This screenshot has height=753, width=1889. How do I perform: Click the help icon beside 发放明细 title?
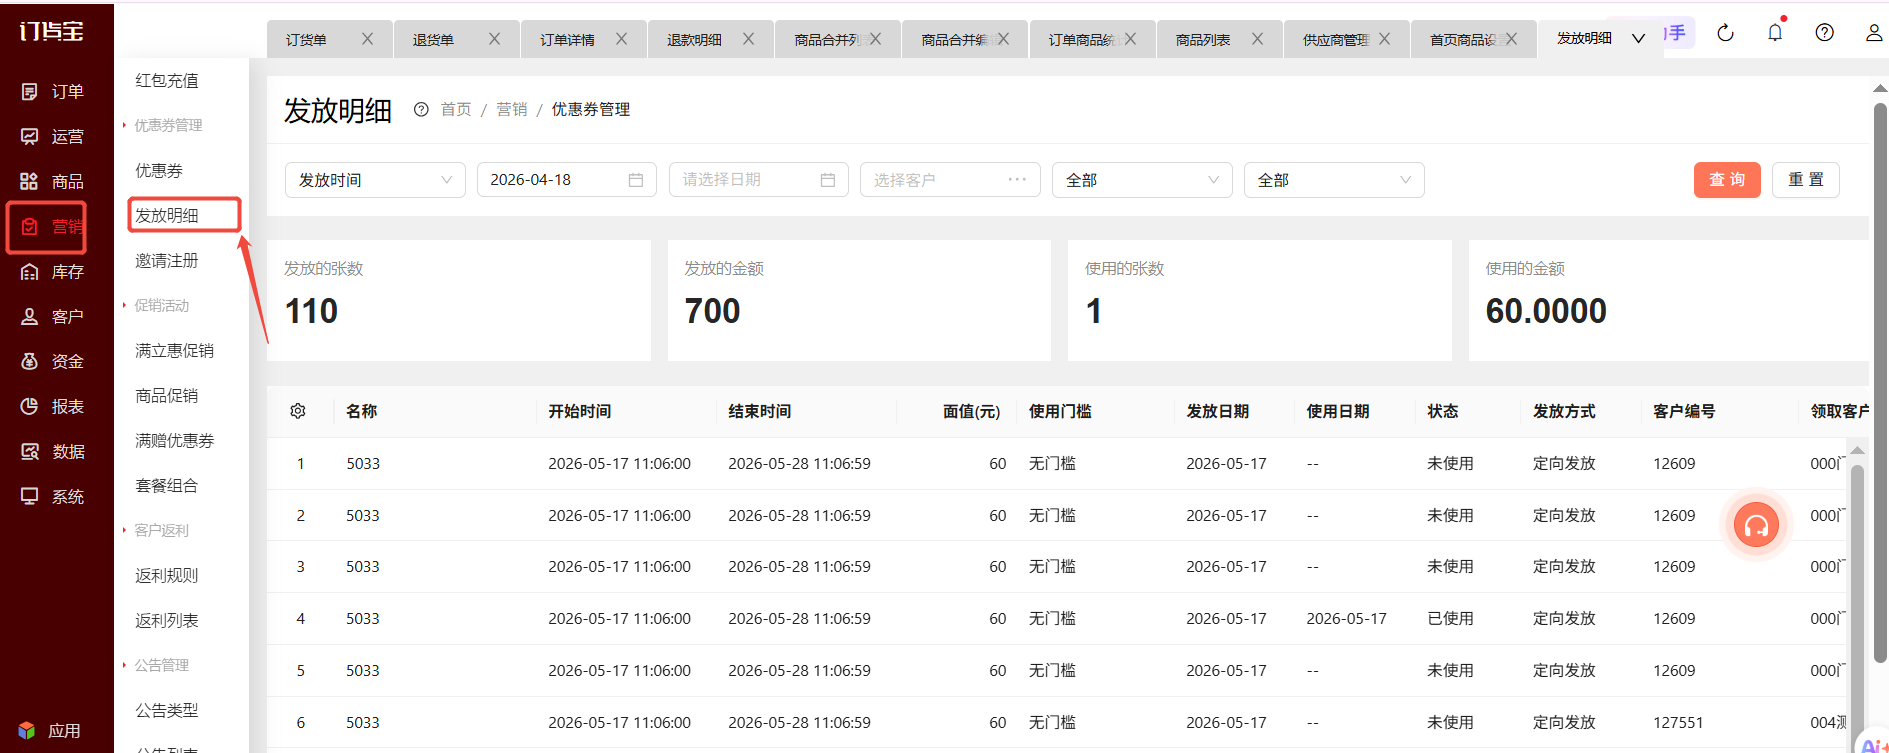[421, 110]
